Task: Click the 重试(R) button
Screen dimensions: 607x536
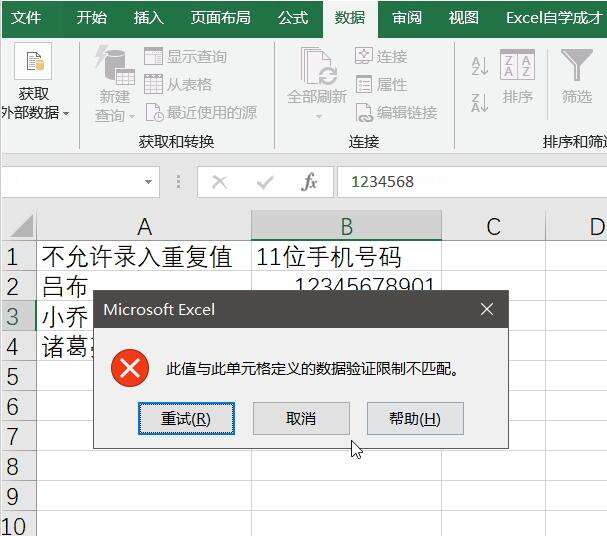Action: coord(186,418)
